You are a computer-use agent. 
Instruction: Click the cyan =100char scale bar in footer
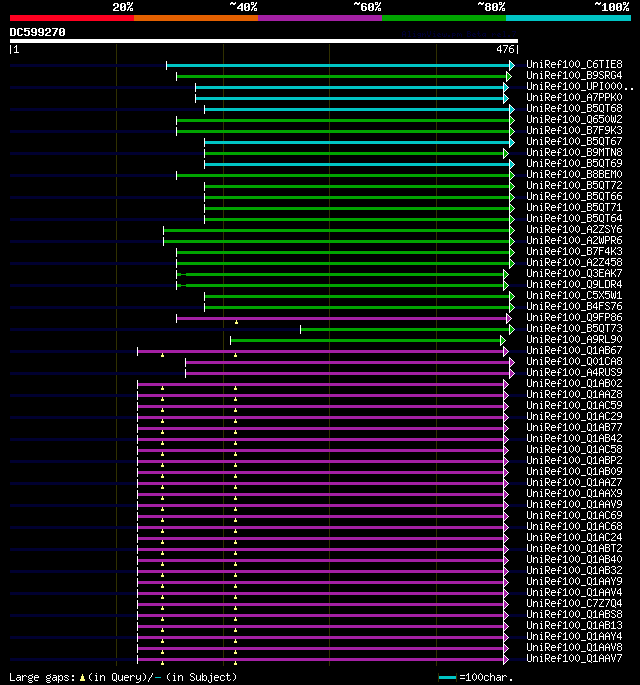click(x=447, y=678)
